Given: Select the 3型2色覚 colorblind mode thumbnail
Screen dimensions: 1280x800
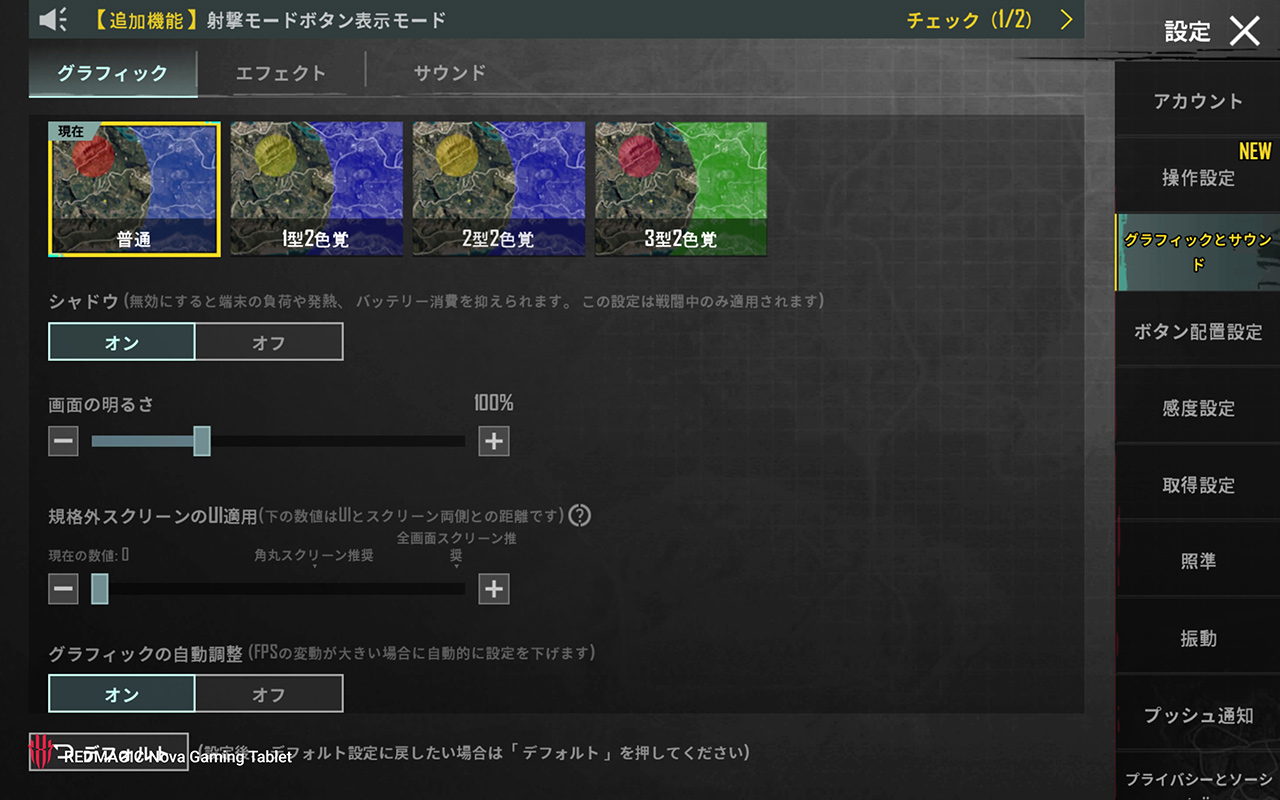Looking at the screenshot, I should click(x=681, y=188).
